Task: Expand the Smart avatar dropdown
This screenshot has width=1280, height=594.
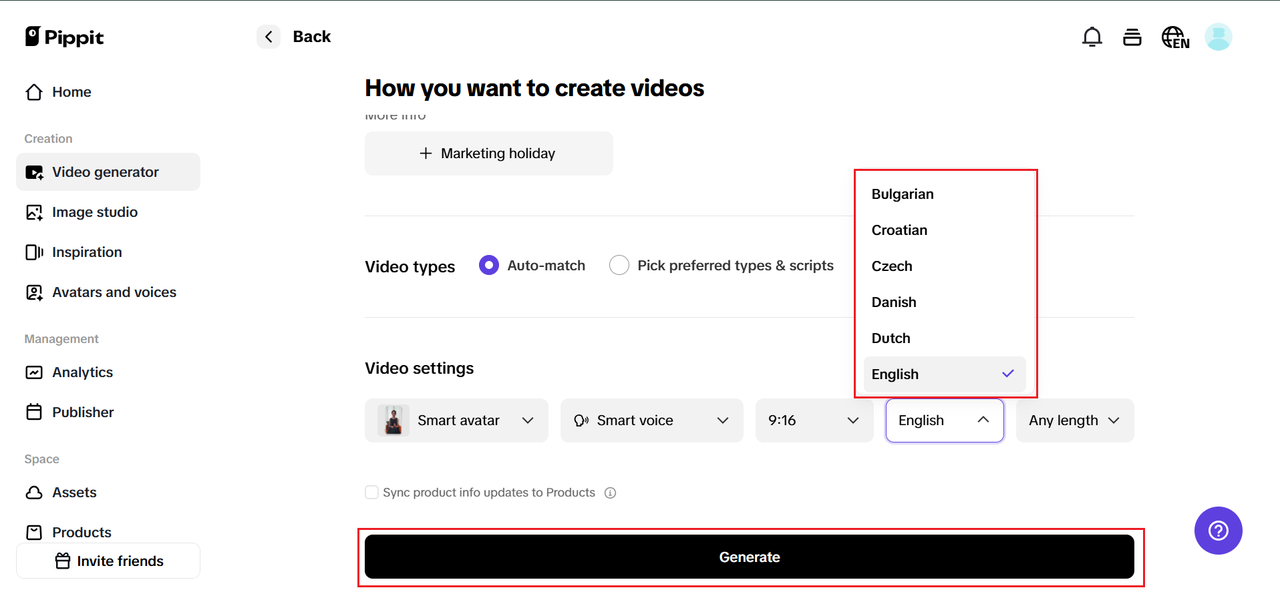Action: [456, 420]
